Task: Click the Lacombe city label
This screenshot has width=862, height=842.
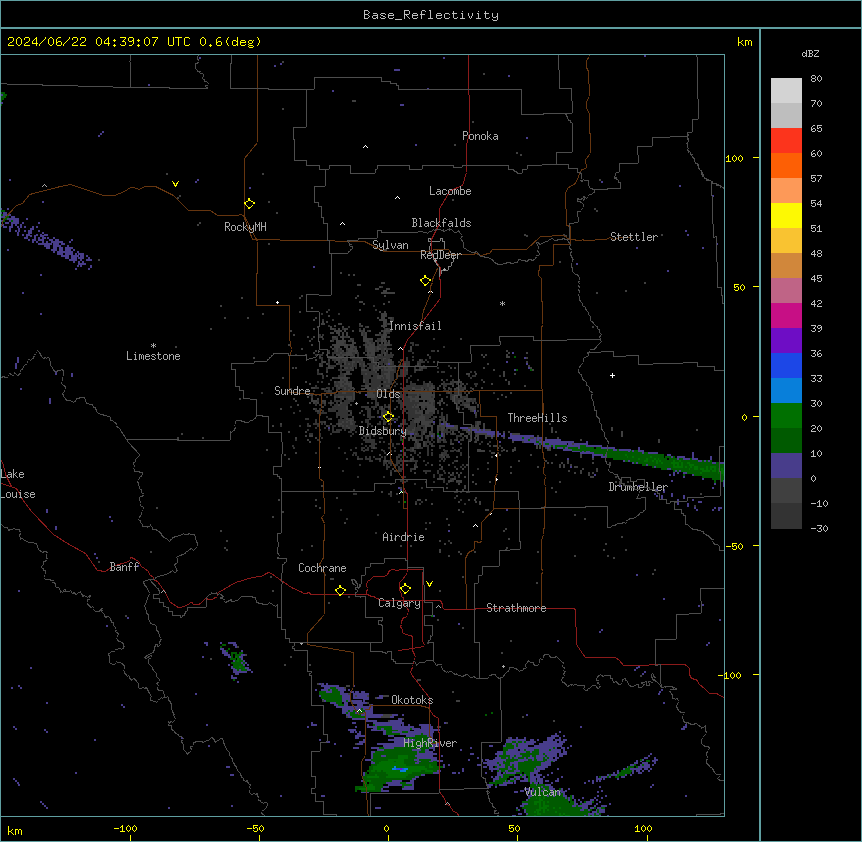Action: [x=450, y=191]
